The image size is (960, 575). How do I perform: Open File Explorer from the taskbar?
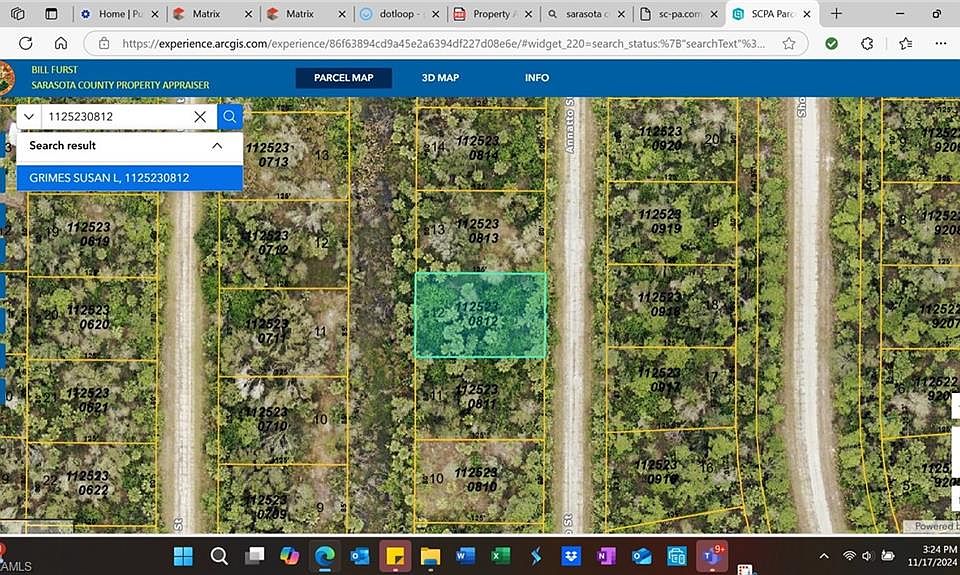pos(430,556)
